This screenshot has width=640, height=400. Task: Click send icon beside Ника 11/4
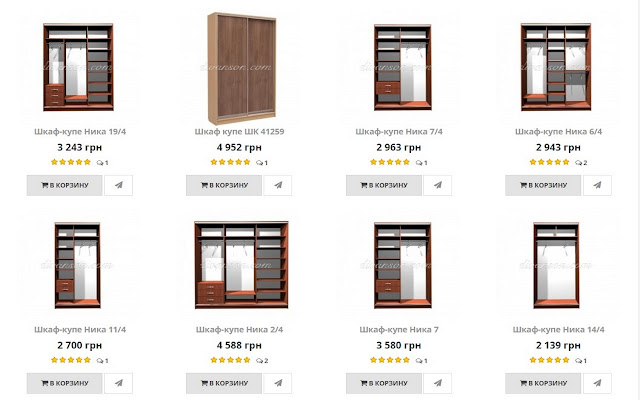pos(118,383)
